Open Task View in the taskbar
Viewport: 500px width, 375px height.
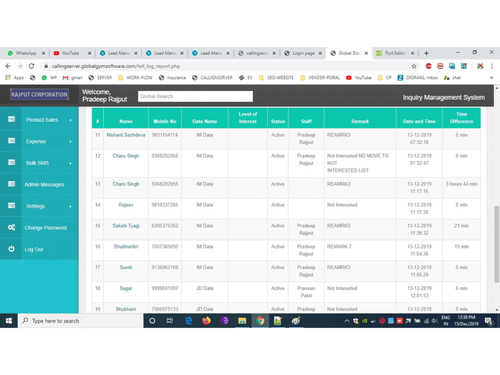170,321
